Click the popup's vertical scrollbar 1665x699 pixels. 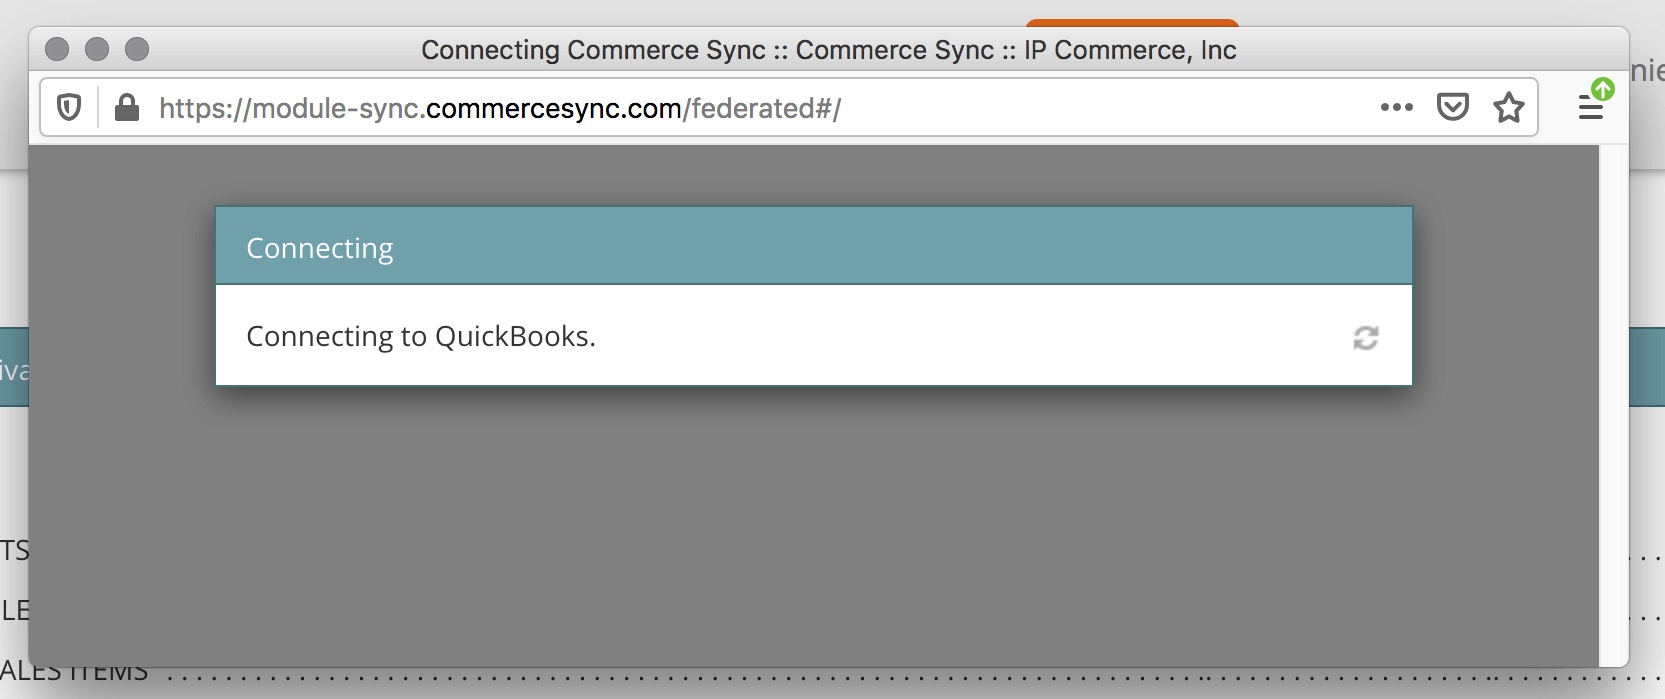click(1613, 400)
